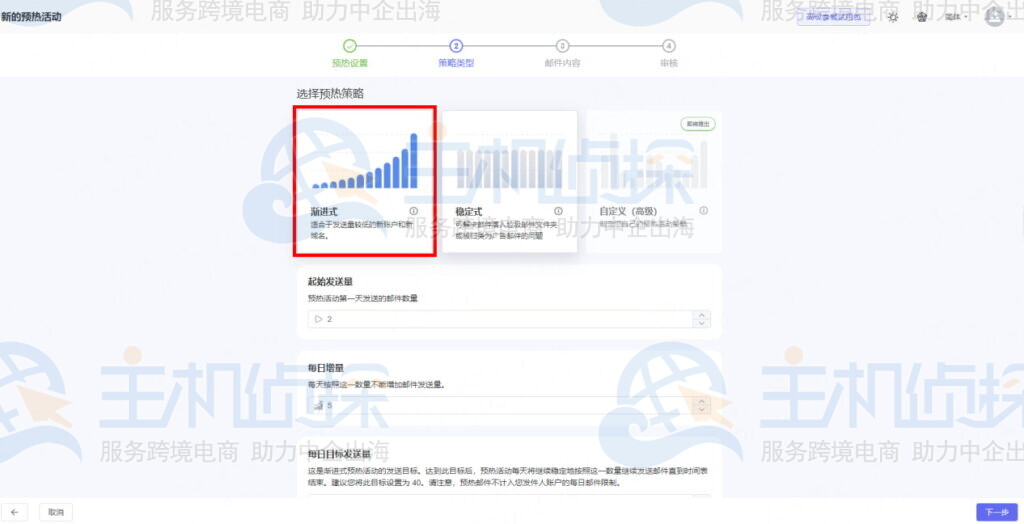Click the 新的预热活动 page title

coord(31,17)
